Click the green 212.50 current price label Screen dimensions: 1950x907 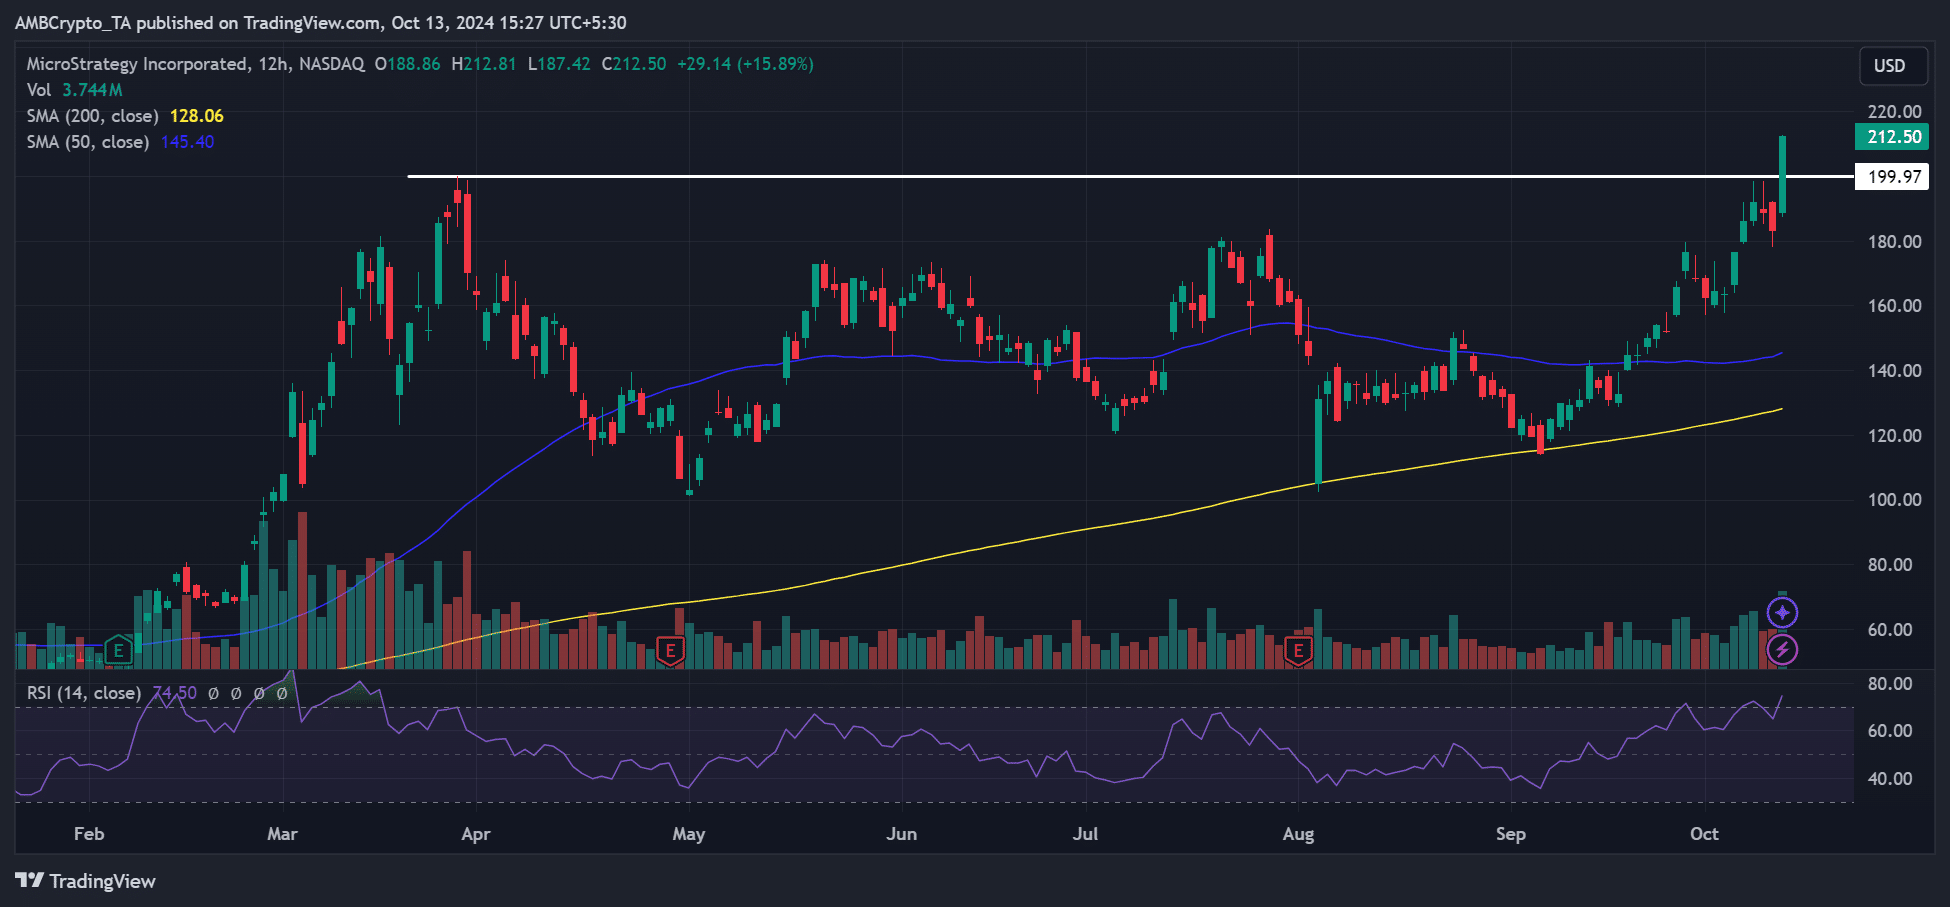click(1892, 137)
